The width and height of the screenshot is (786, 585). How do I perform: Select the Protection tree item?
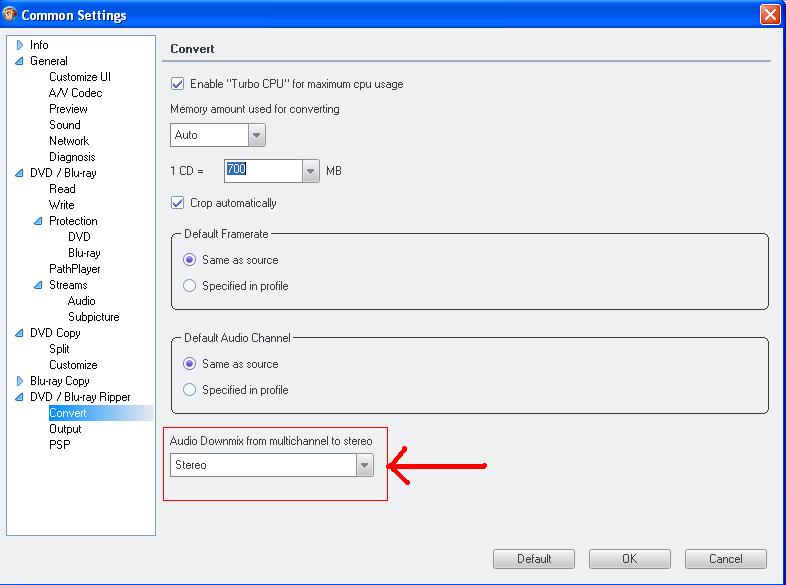pos(73,221)
